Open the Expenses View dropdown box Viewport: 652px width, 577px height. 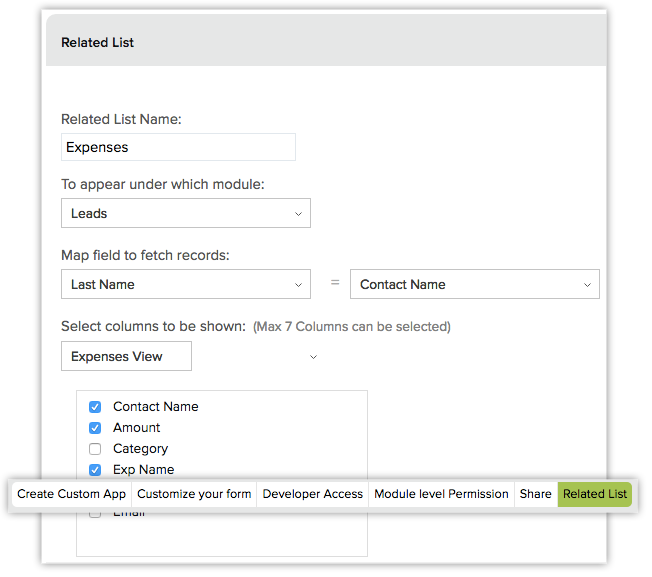pyautogui.click(x=126, y=356)
